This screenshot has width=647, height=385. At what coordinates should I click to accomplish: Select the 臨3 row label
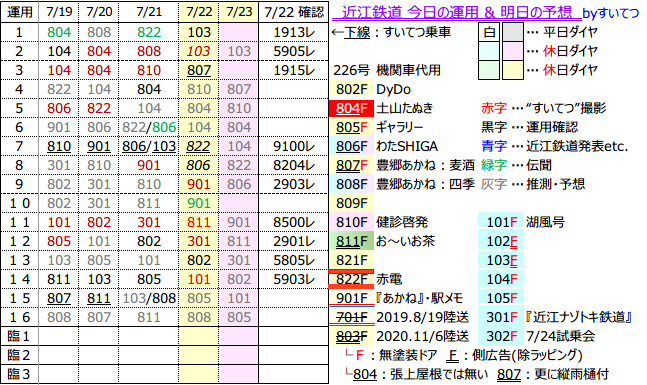[x=19, y=374]
